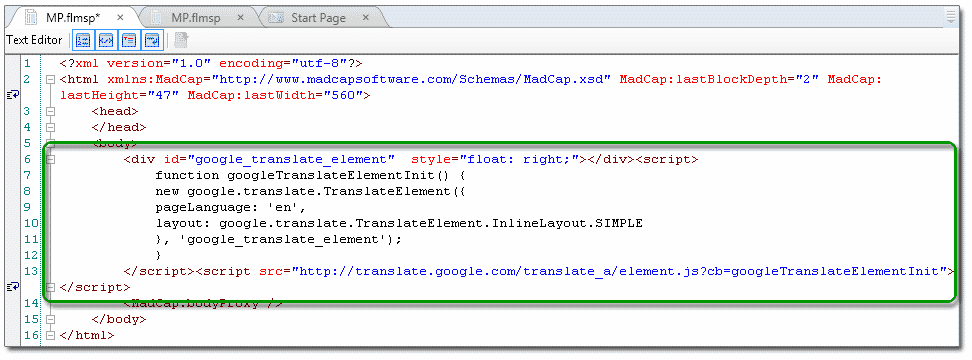
Task: Click the file icon on MP.flmsp* tab
Action: [x=30, y=17]
